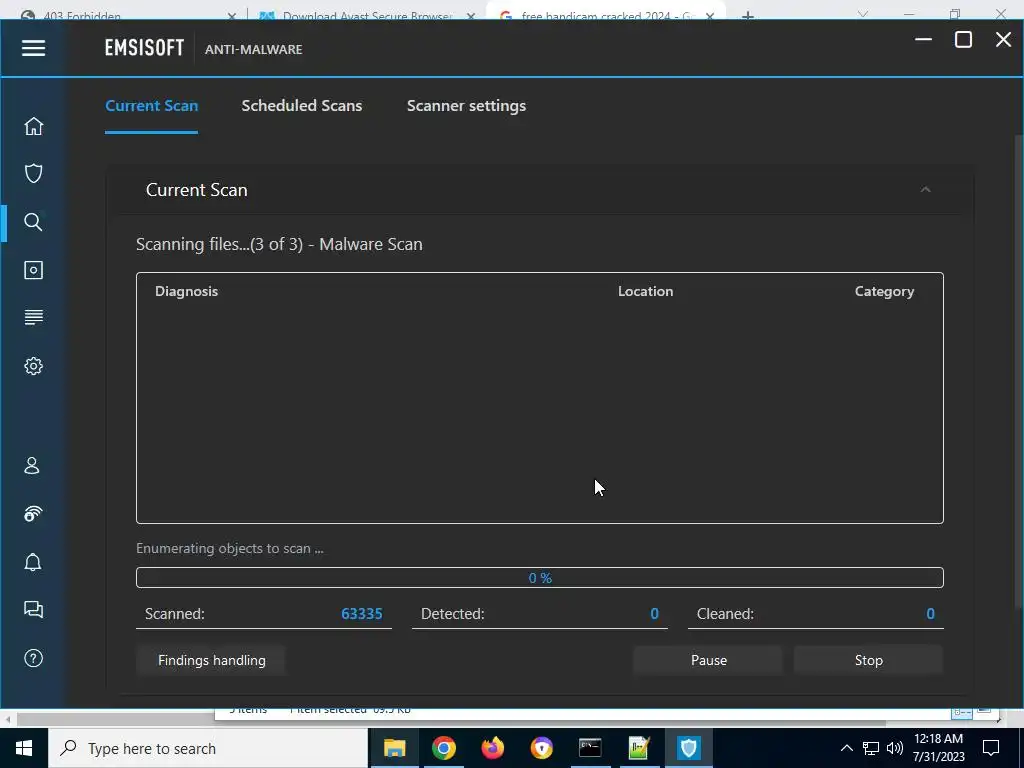The height and width of the screenshot is (768, 1024).
Task: Open the Scanner settings tab
Action: (466, 106)
